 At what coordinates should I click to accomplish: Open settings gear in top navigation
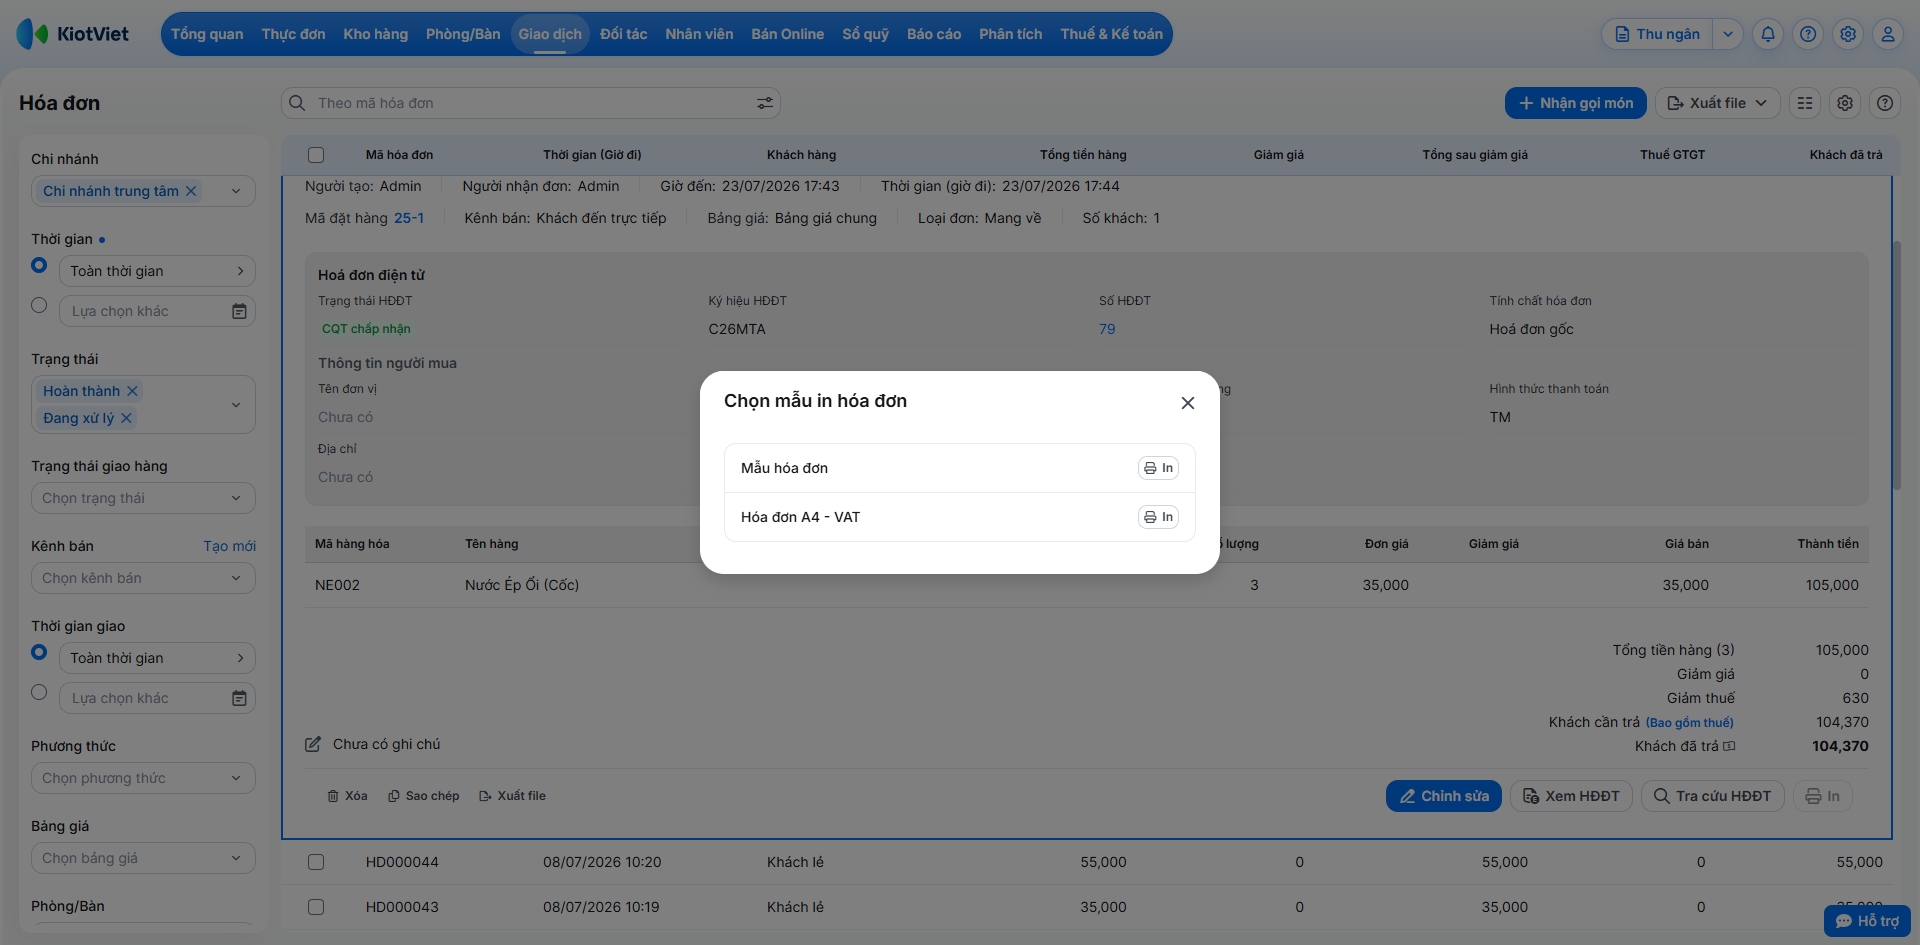(x=1848, y=34)
